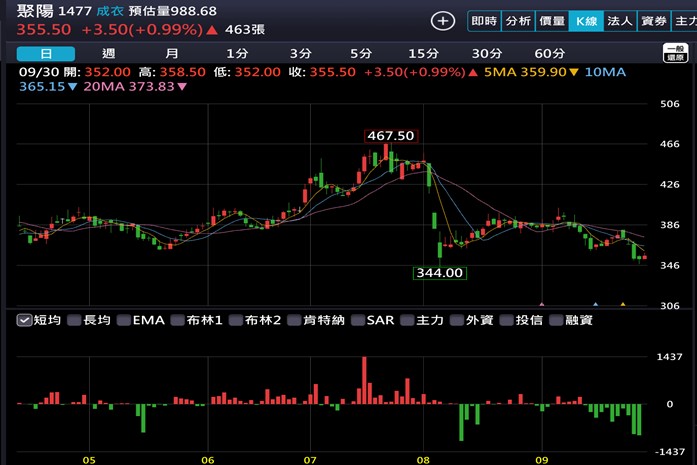Screen dimensions: 697x465
Task: Switch chart to 60分 interval
Action: (549, 53)
